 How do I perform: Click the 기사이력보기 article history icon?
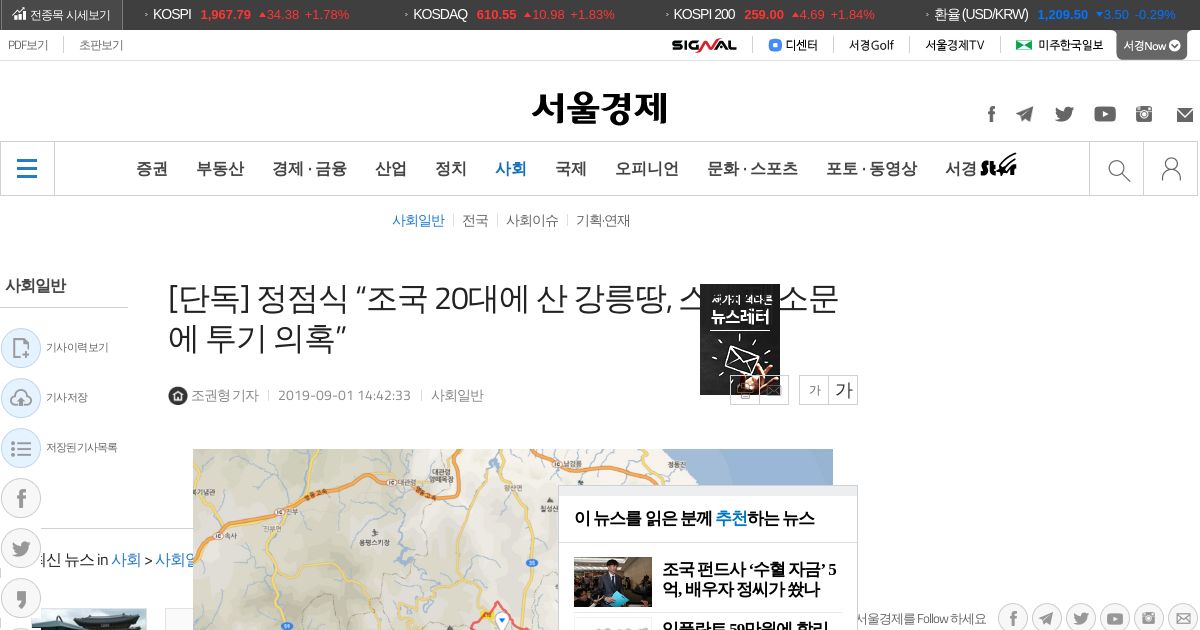[21, 348]
